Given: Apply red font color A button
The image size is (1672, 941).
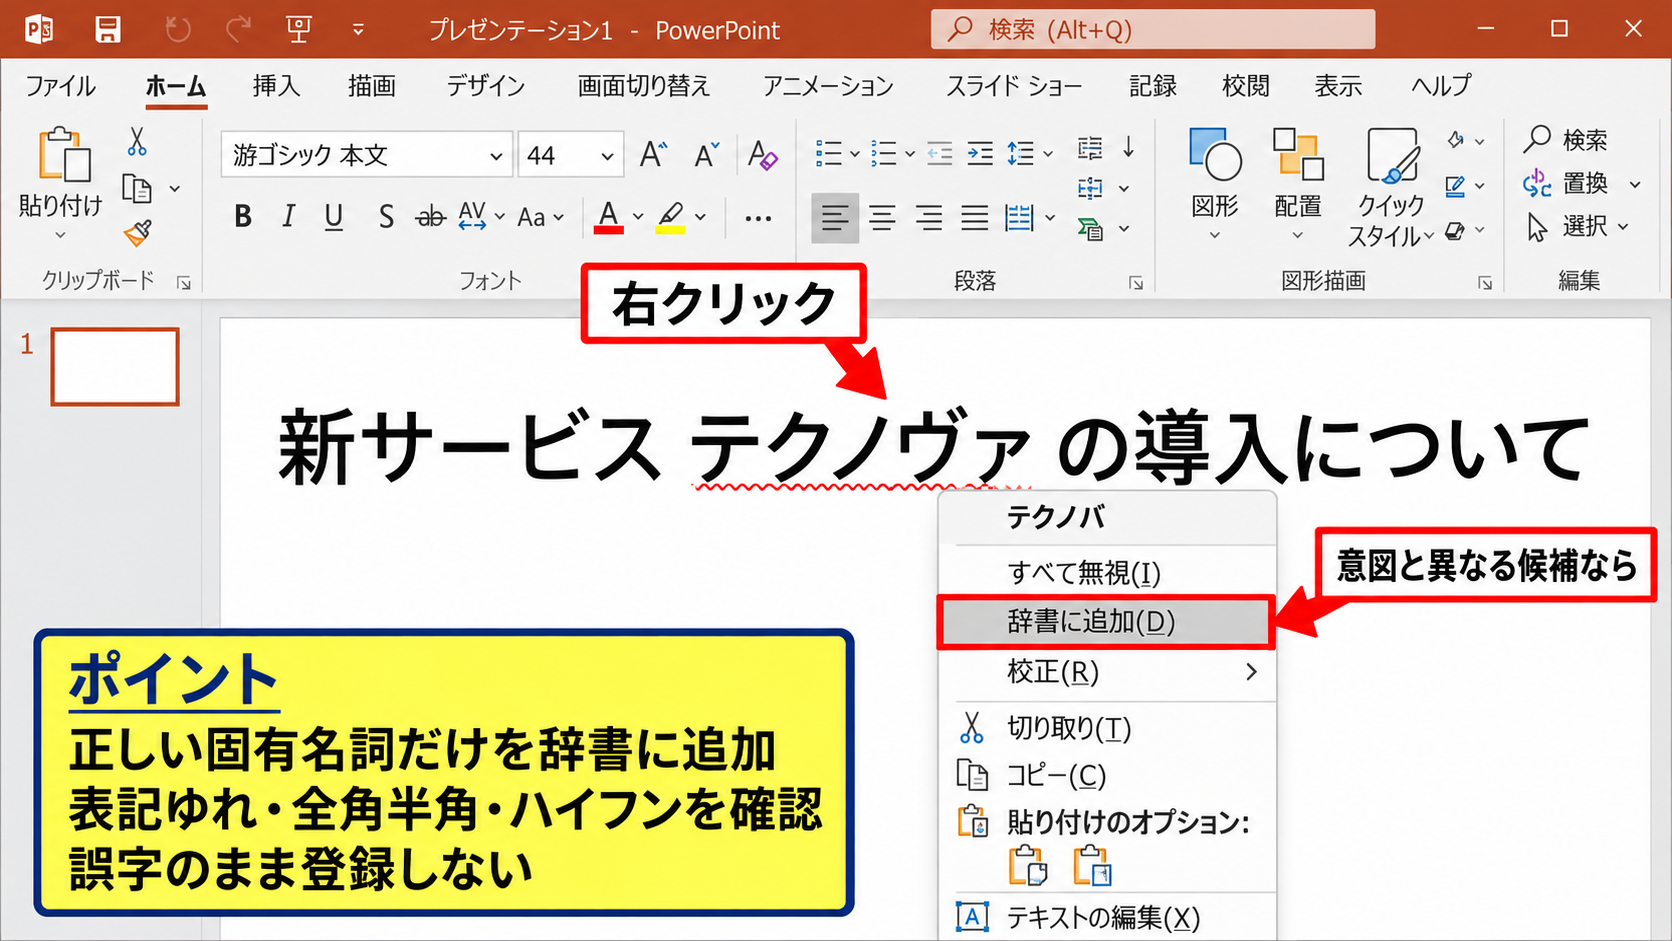Looking at the screenshot, I should 608,217.
